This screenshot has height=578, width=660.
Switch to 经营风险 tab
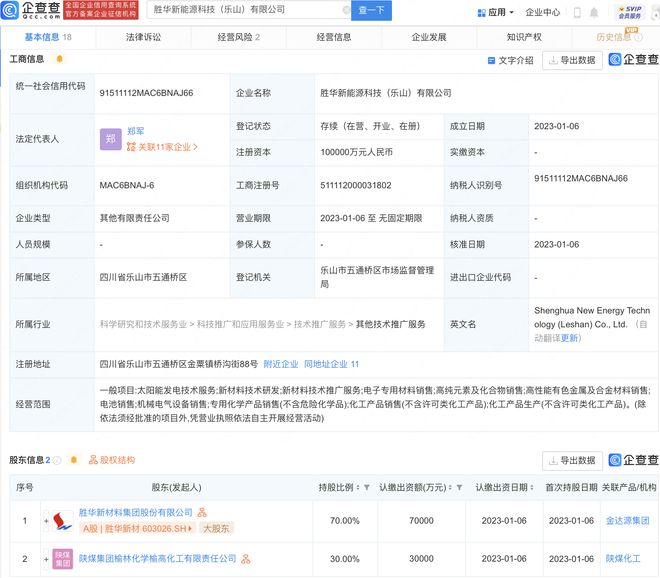[x=239, y=37]
